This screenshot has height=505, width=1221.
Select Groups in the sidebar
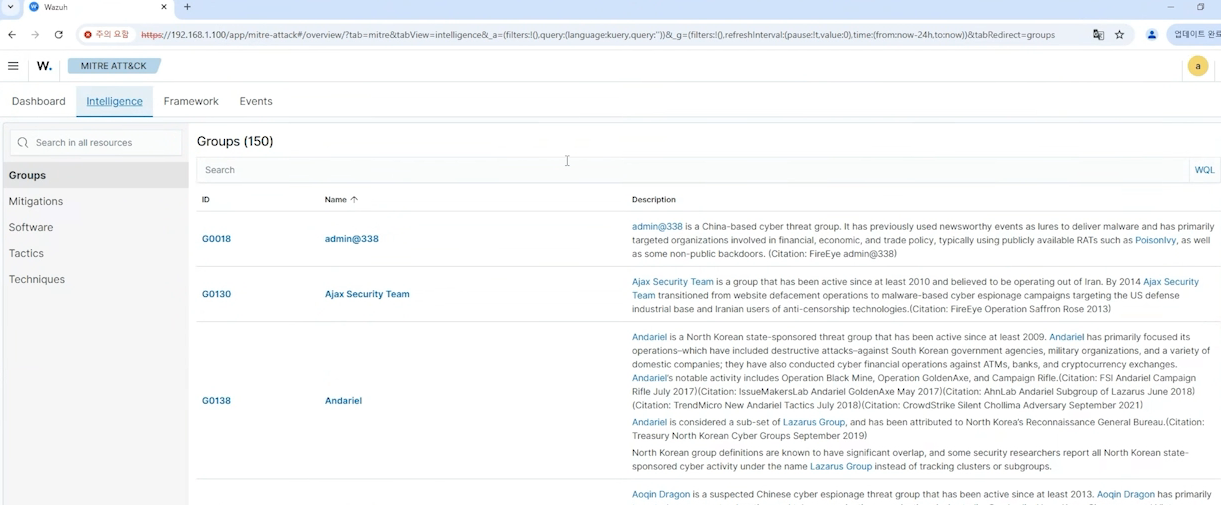(96, 175)
